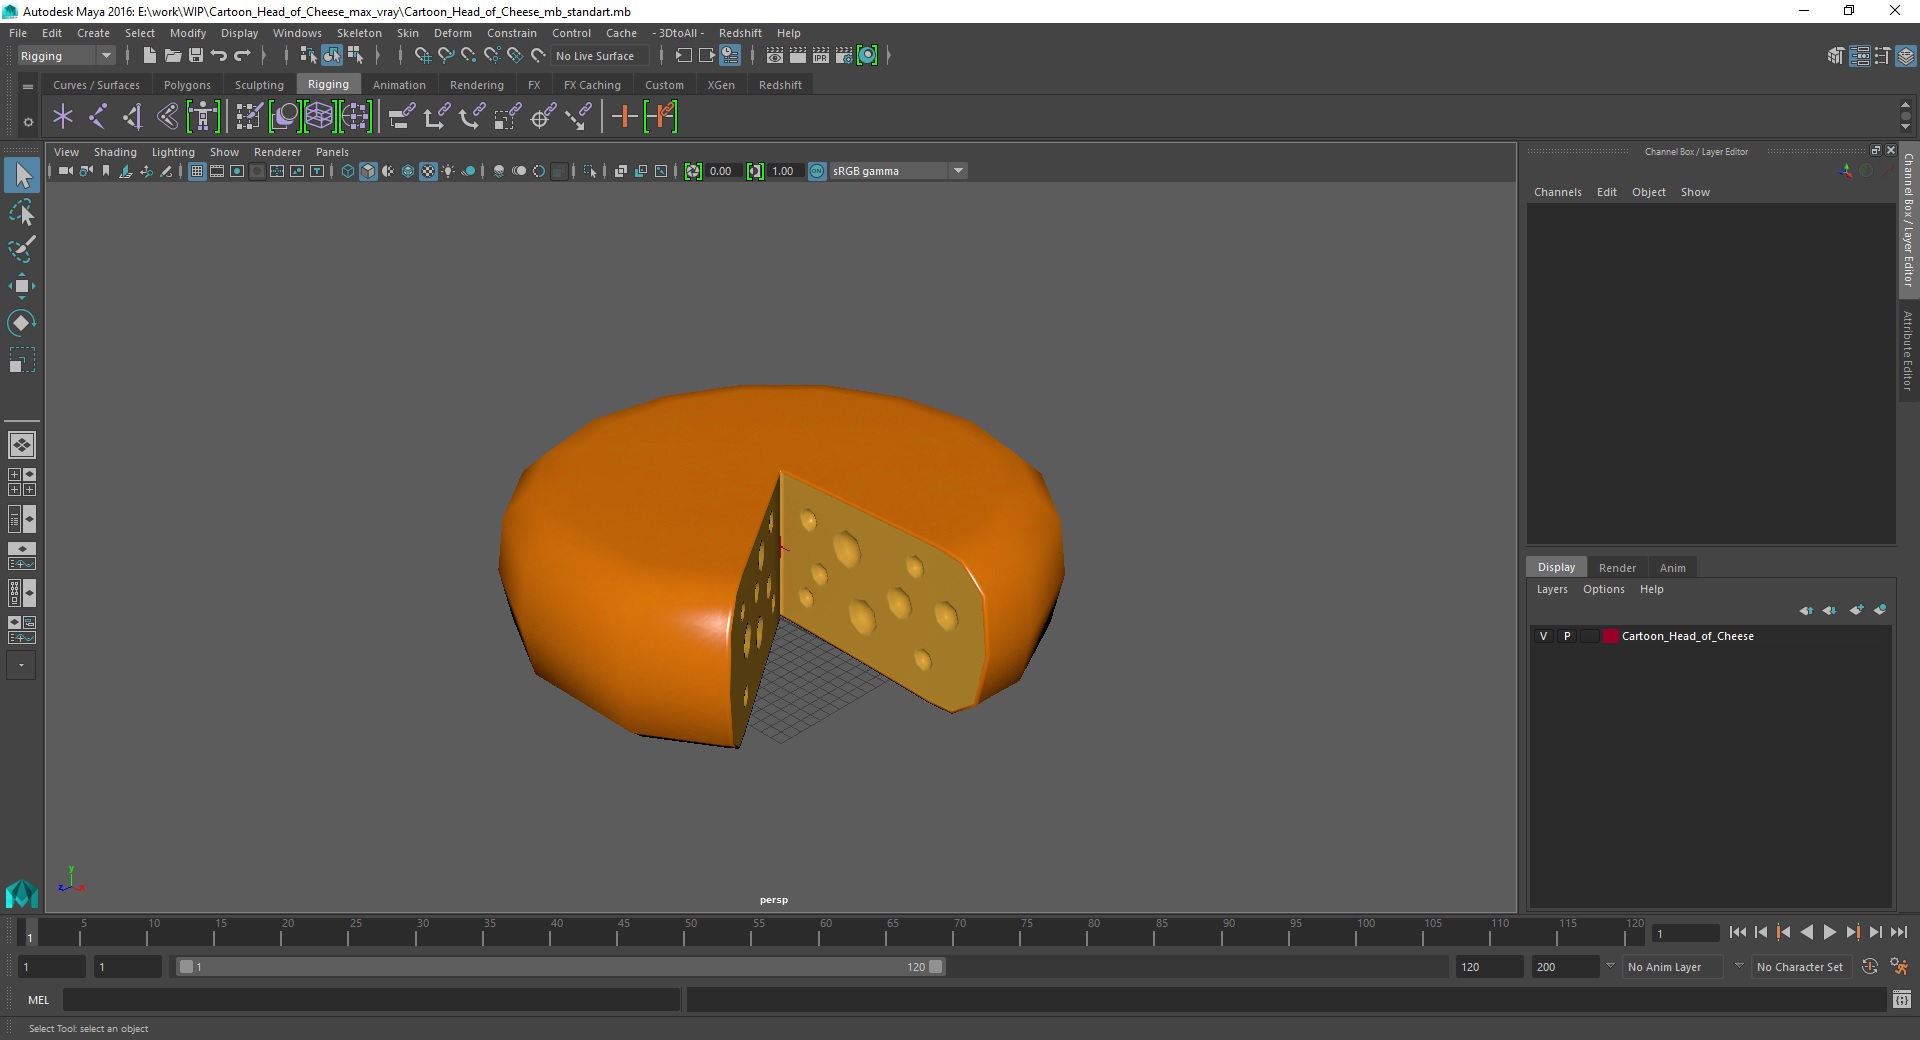Open the Shading viewport menu
Image resolution: width=1920 pixels, height=1040 pixels.
[x=115, y=152]
